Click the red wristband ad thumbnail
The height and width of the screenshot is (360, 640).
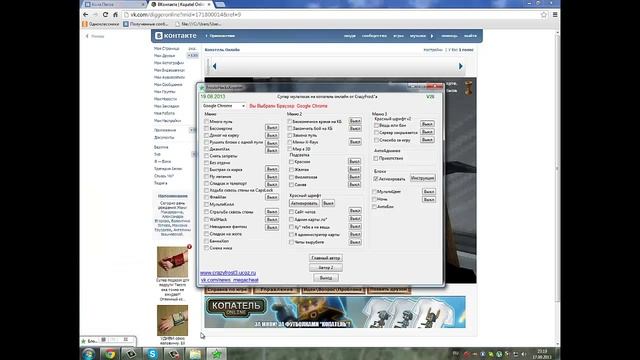pos(173,262)
